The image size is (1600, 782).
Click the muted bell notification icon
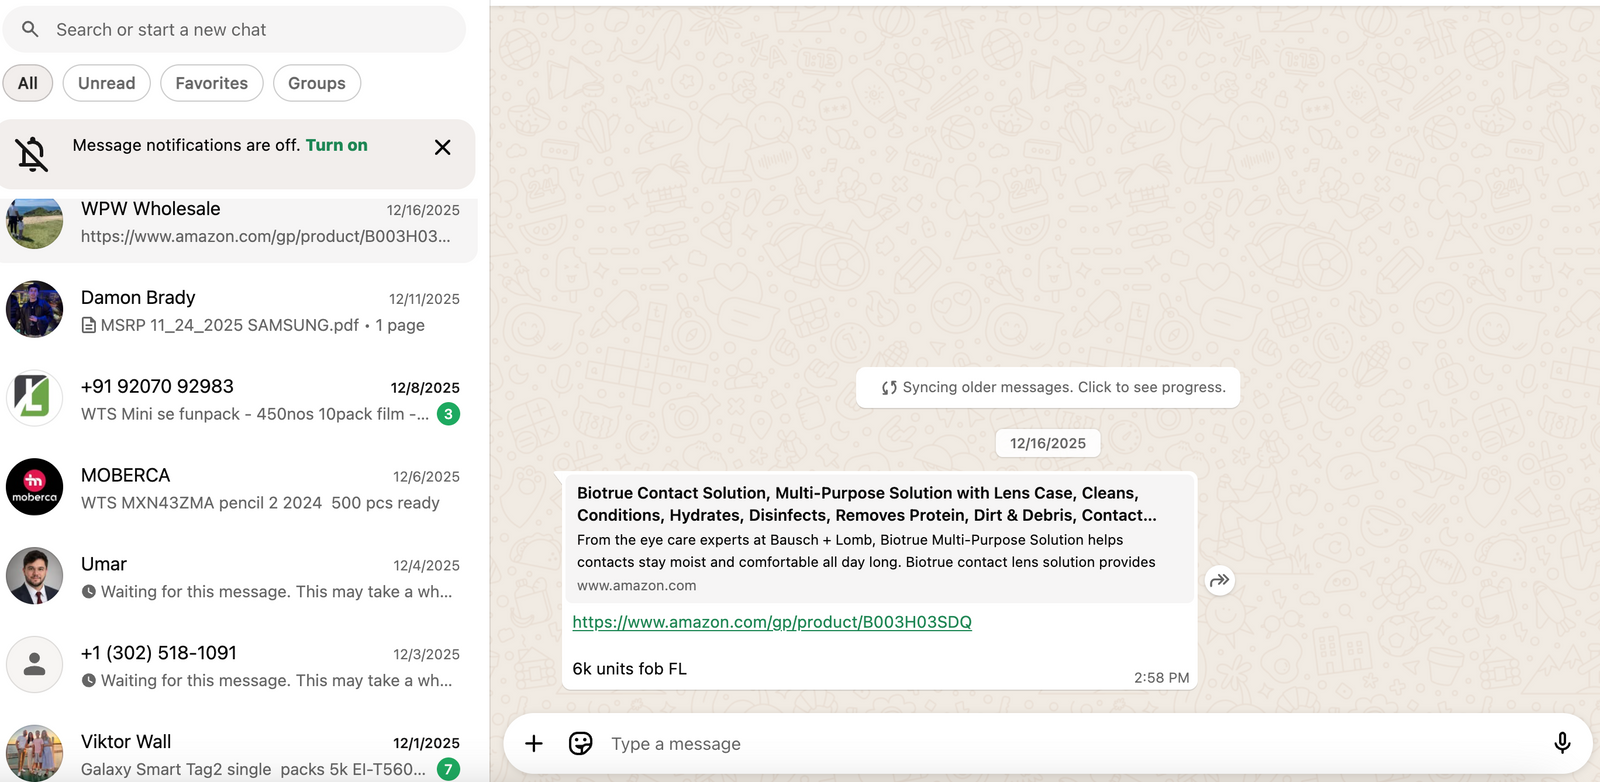click(32, 154)
